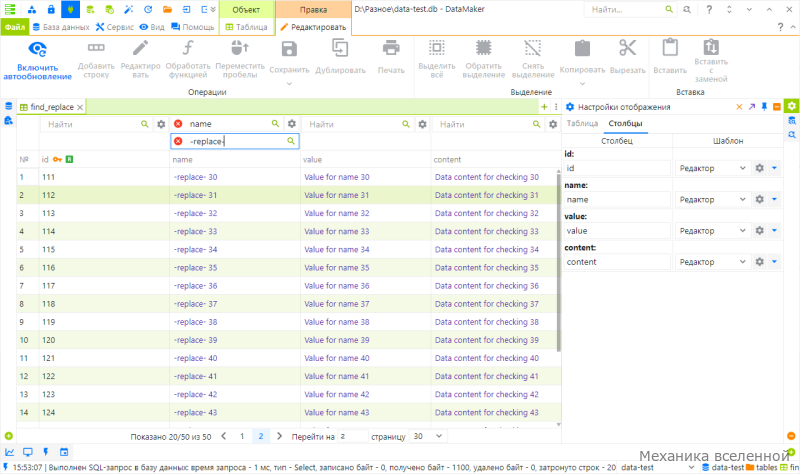The height and width of the screenshot is (474, 800).
Task: Expand the blue arrow for content column
Action: [x=774, y=262]
